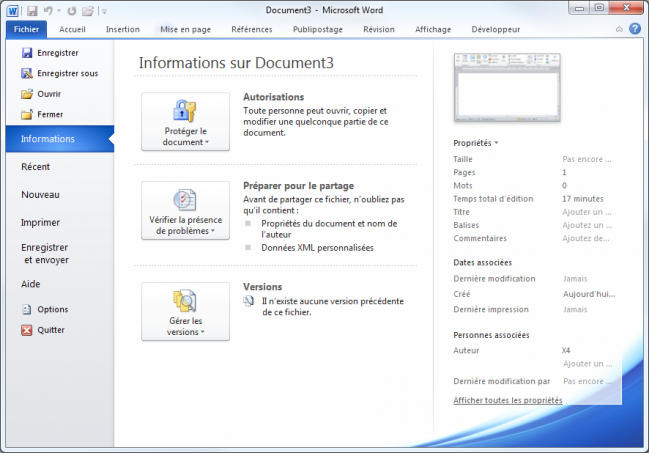The height and width of the screenshot is (453, 649).
Task: Switch to the Insertion ribbon tab
Action: [123, 30]
